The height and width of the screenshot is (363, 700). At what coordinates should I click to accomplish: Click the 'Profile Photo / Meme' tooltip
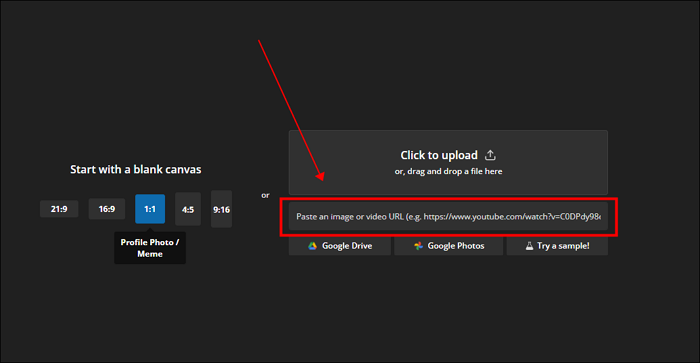point(150,248)
